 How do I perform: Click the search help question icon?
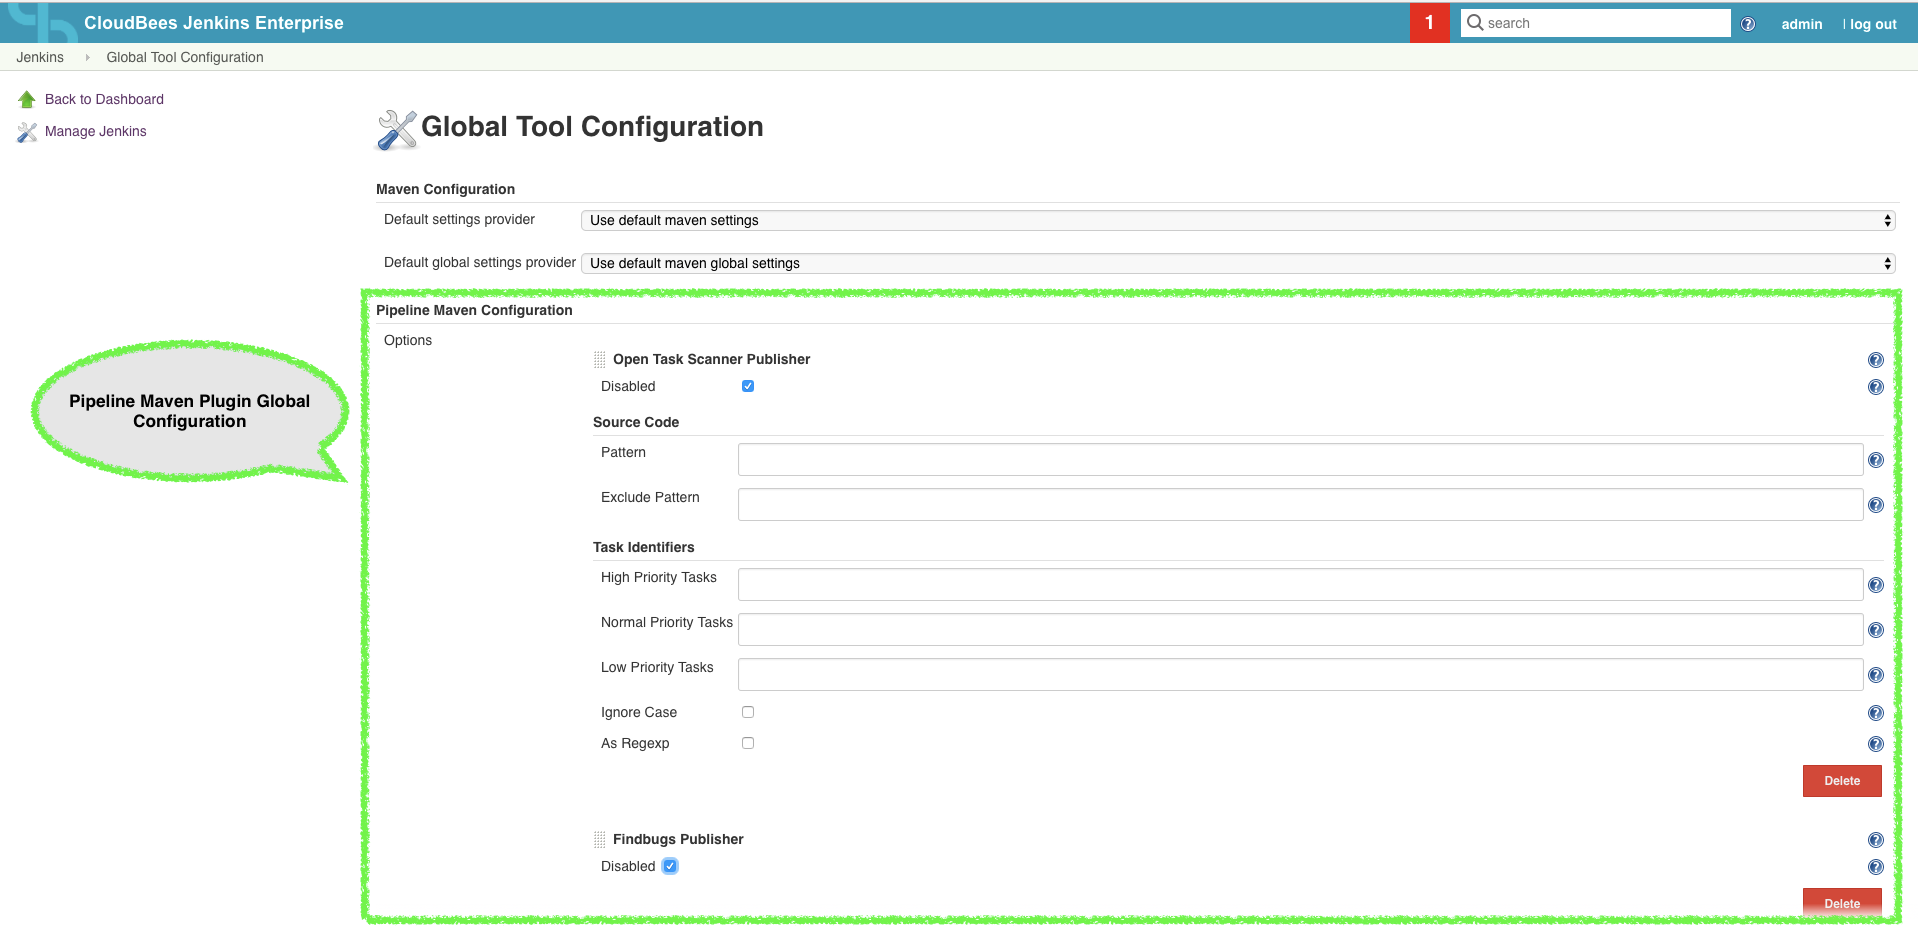coord(1748,24)
